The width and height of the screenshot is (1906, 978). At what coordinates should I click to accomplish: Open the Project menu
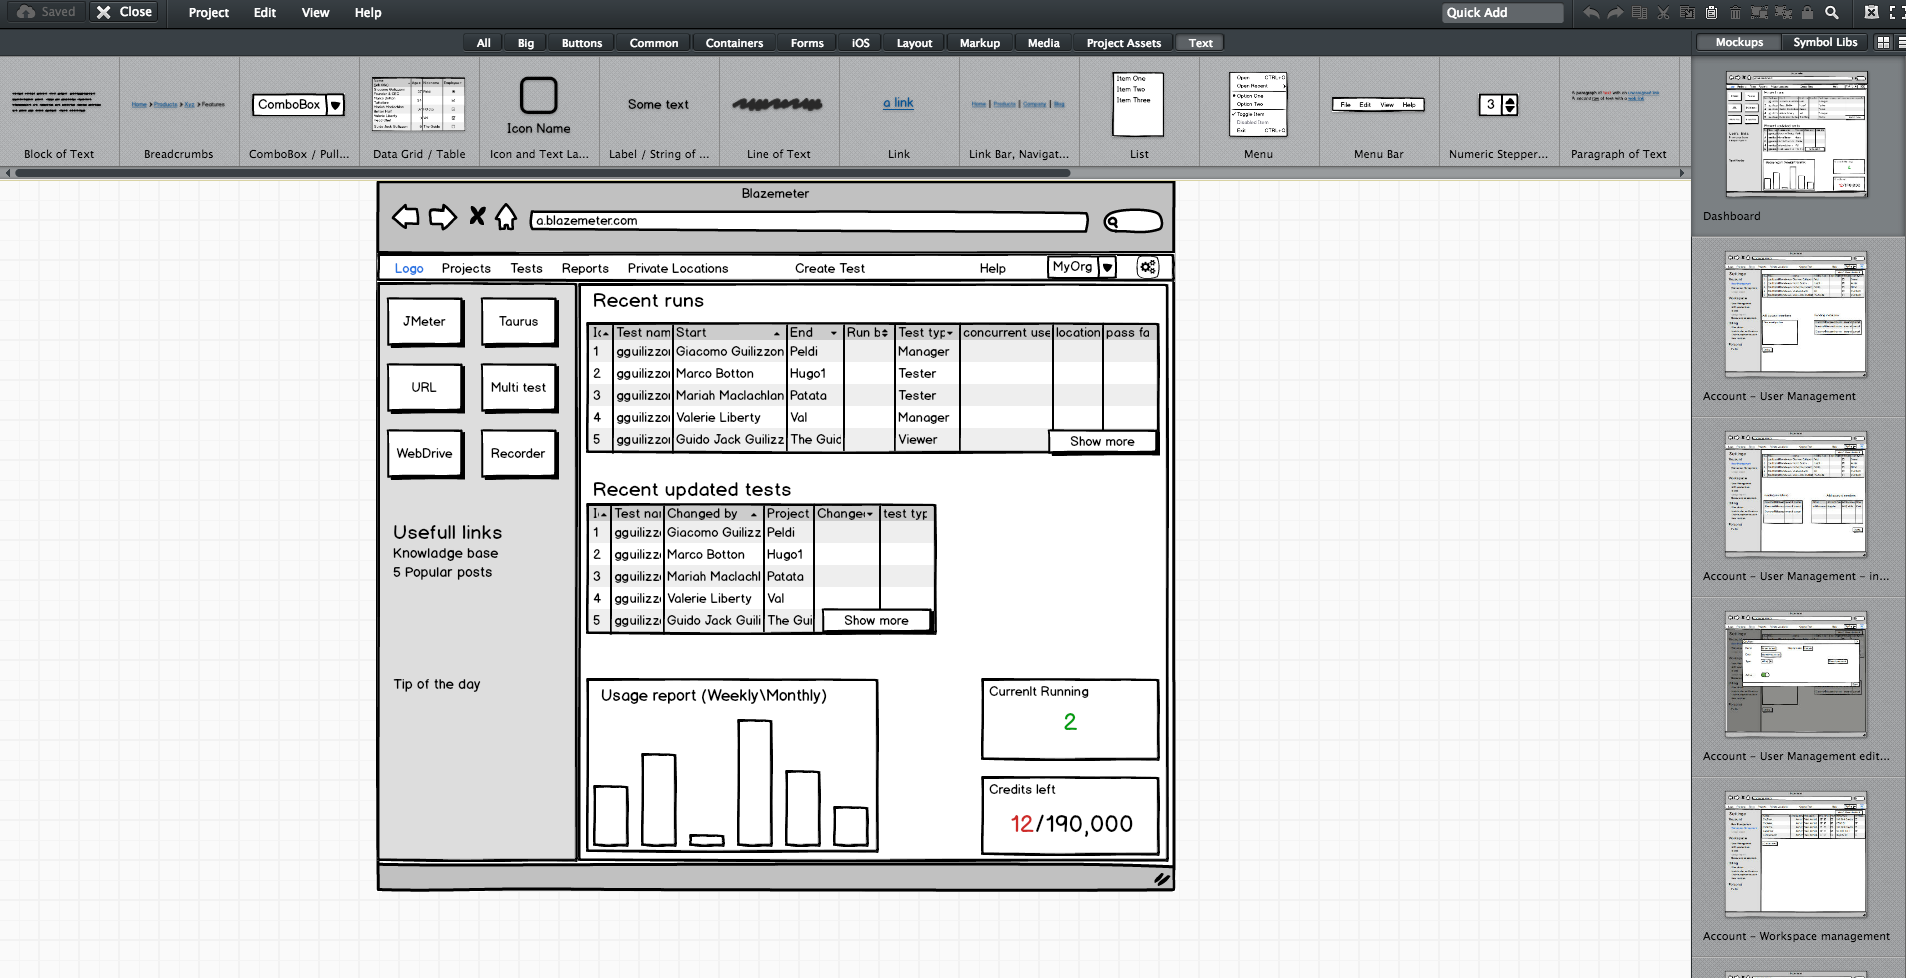click(x=209, y=13)
